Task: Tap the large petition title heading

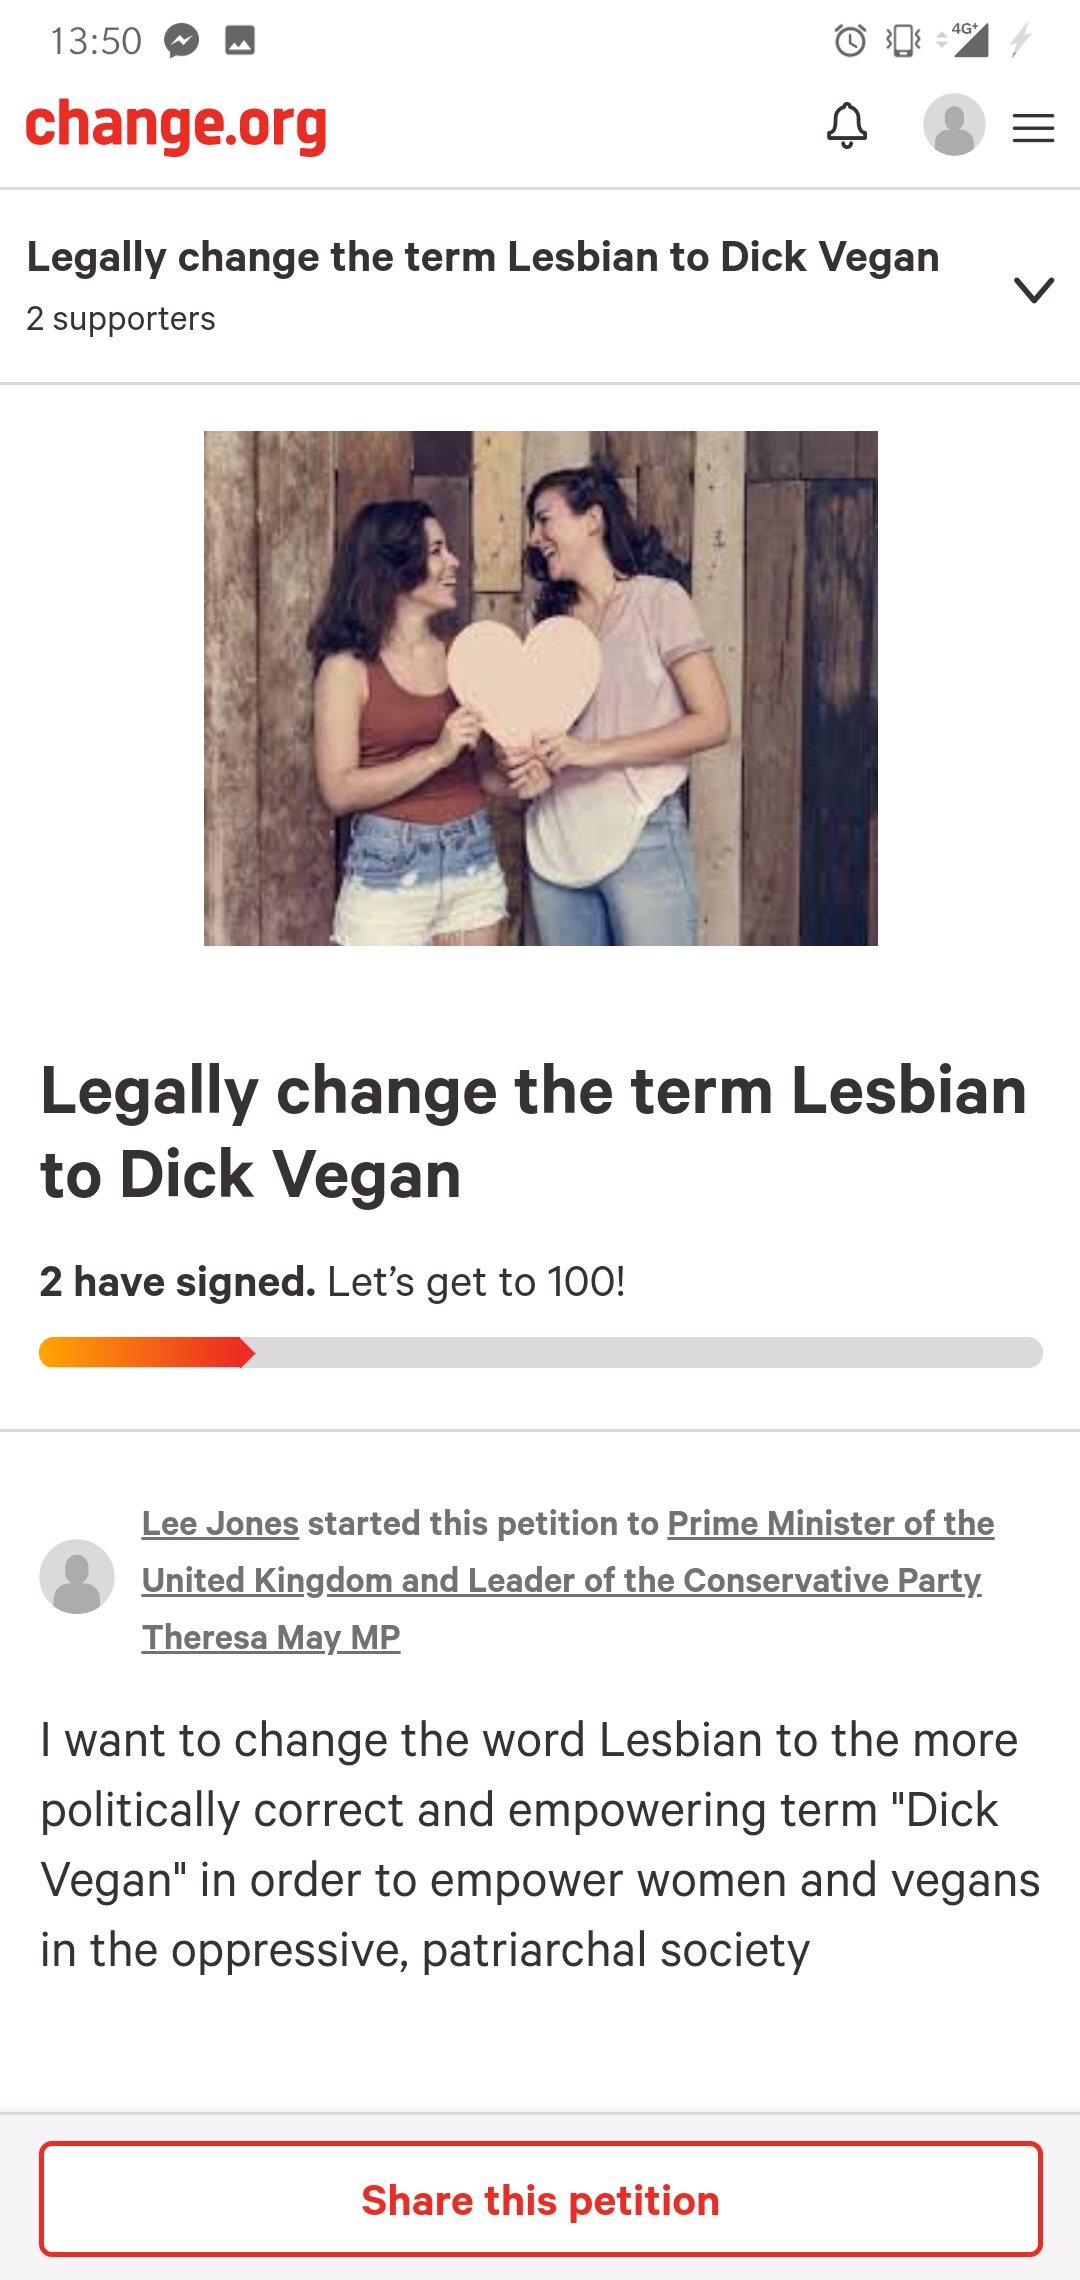Action: coord(533,1131)
